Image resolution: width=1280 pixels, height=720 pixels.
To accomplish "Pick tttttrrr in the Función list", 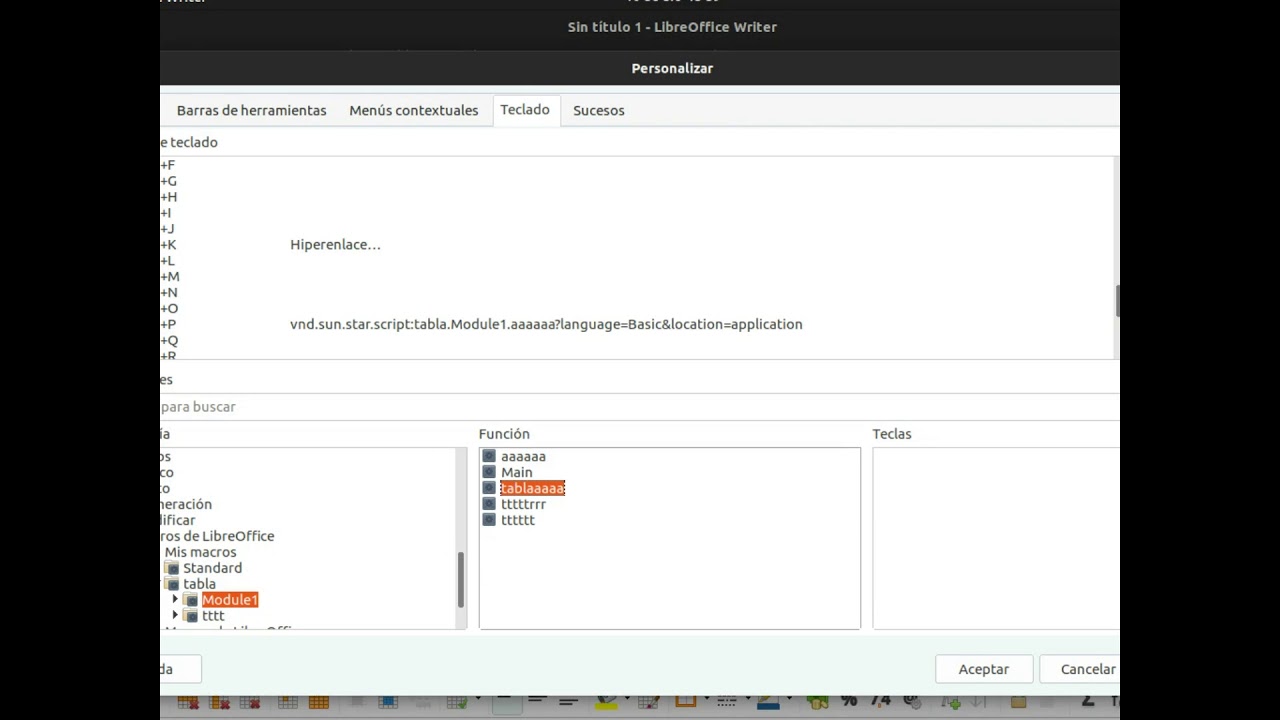I will point(523,504).
